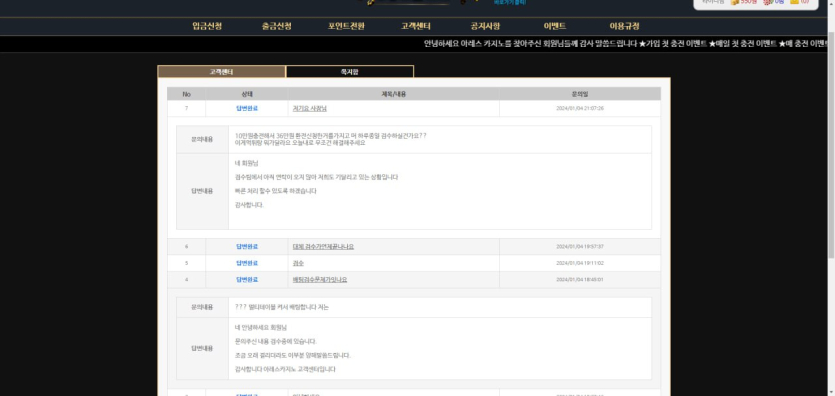The image size is (835, 396).
Task: Click 답변완료 status of inquiry 7
Action: (x=247, y=108)
